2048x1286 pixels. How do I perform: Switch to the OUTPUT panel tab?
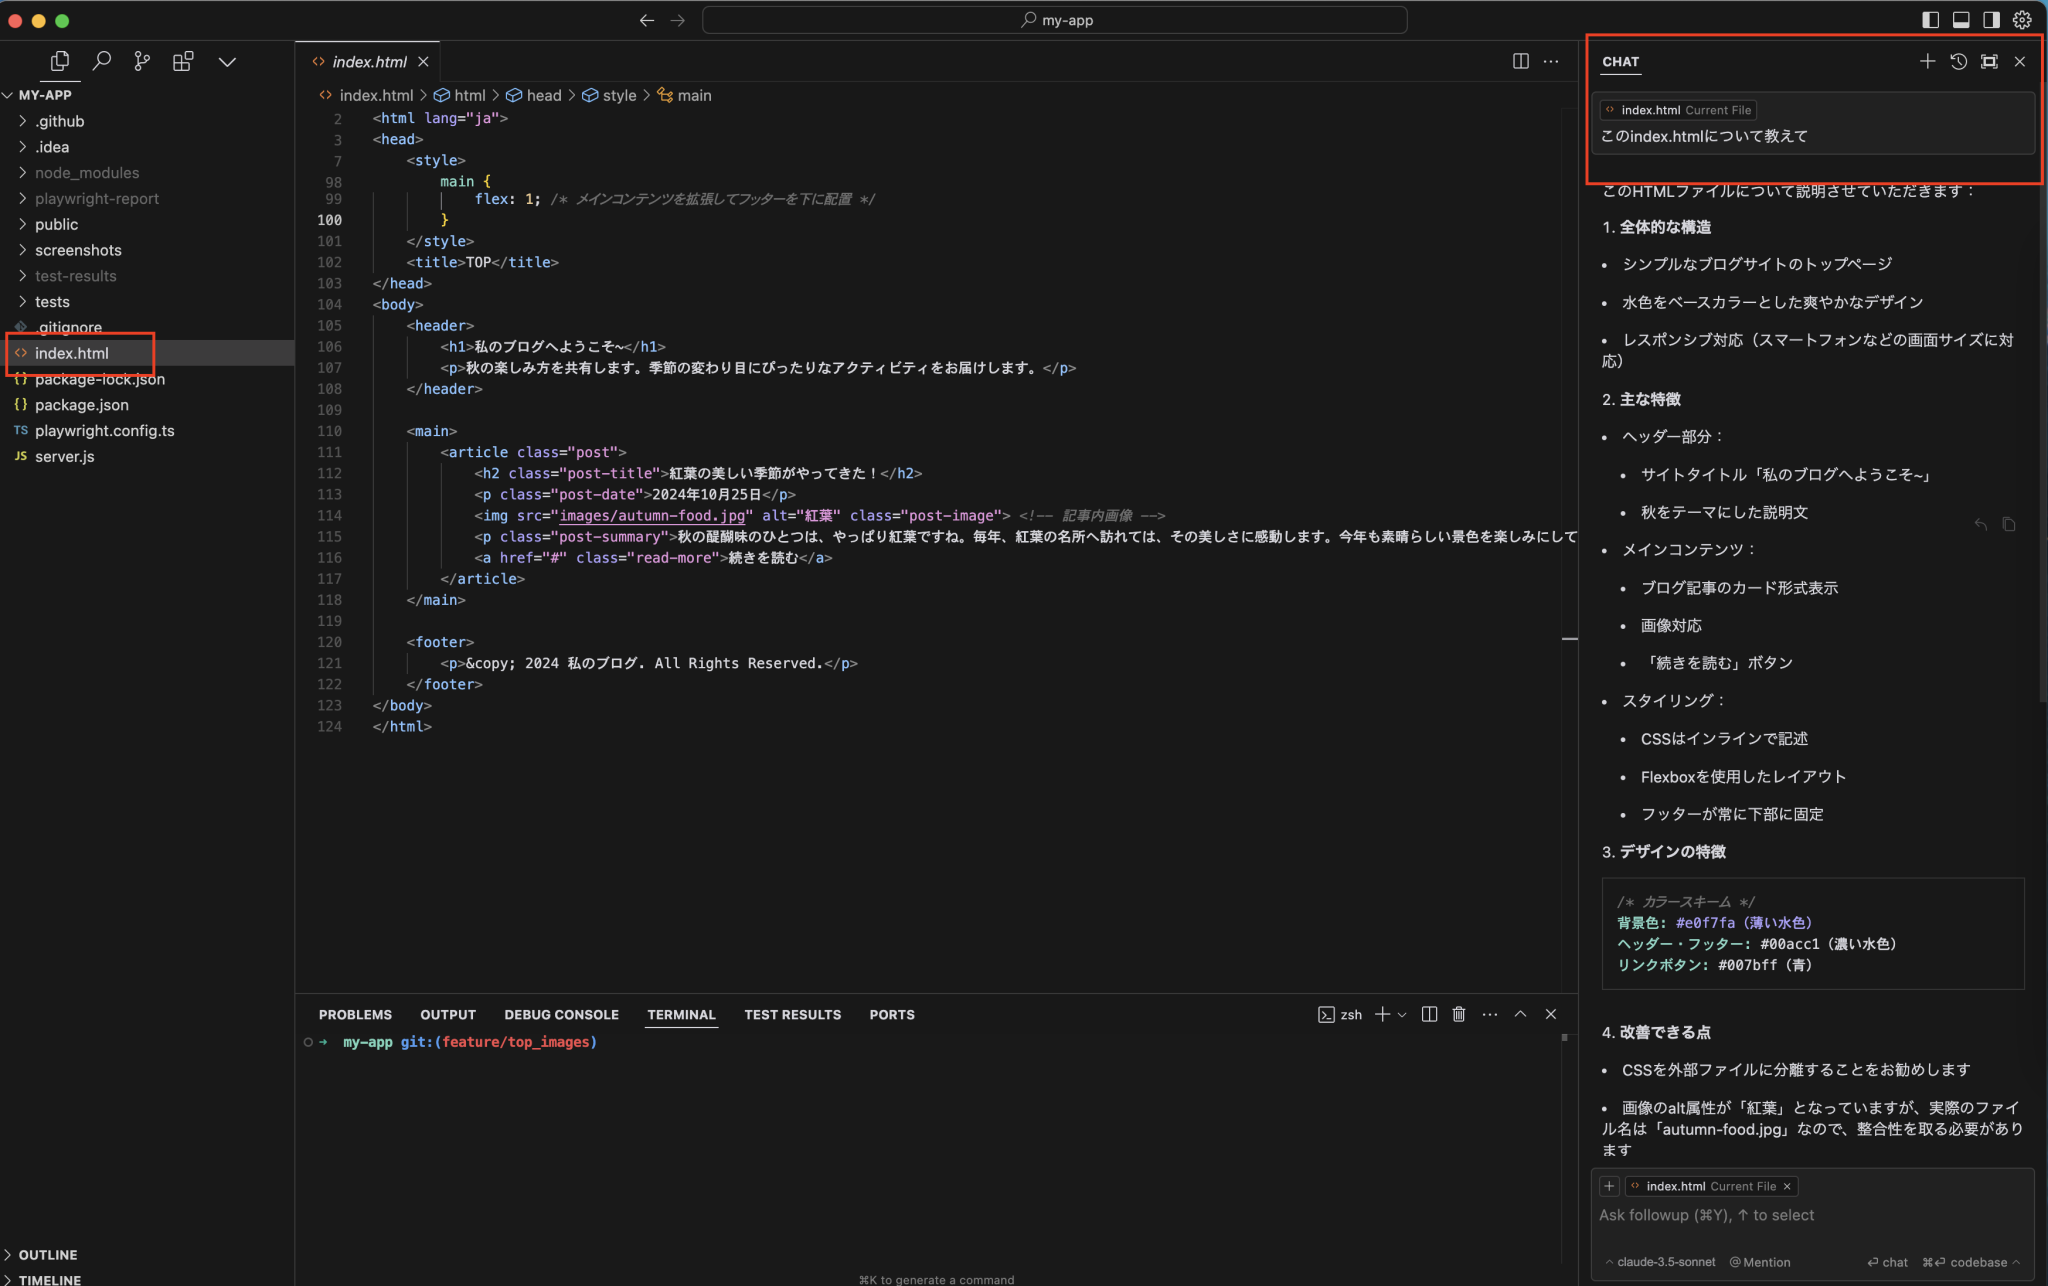448,1015
